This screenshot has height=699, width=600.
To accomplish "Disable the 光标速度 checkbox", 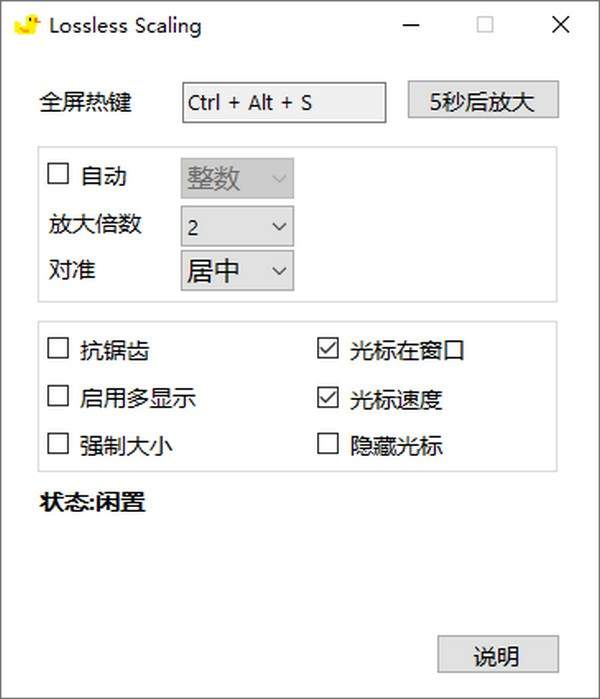I will 328,397.
